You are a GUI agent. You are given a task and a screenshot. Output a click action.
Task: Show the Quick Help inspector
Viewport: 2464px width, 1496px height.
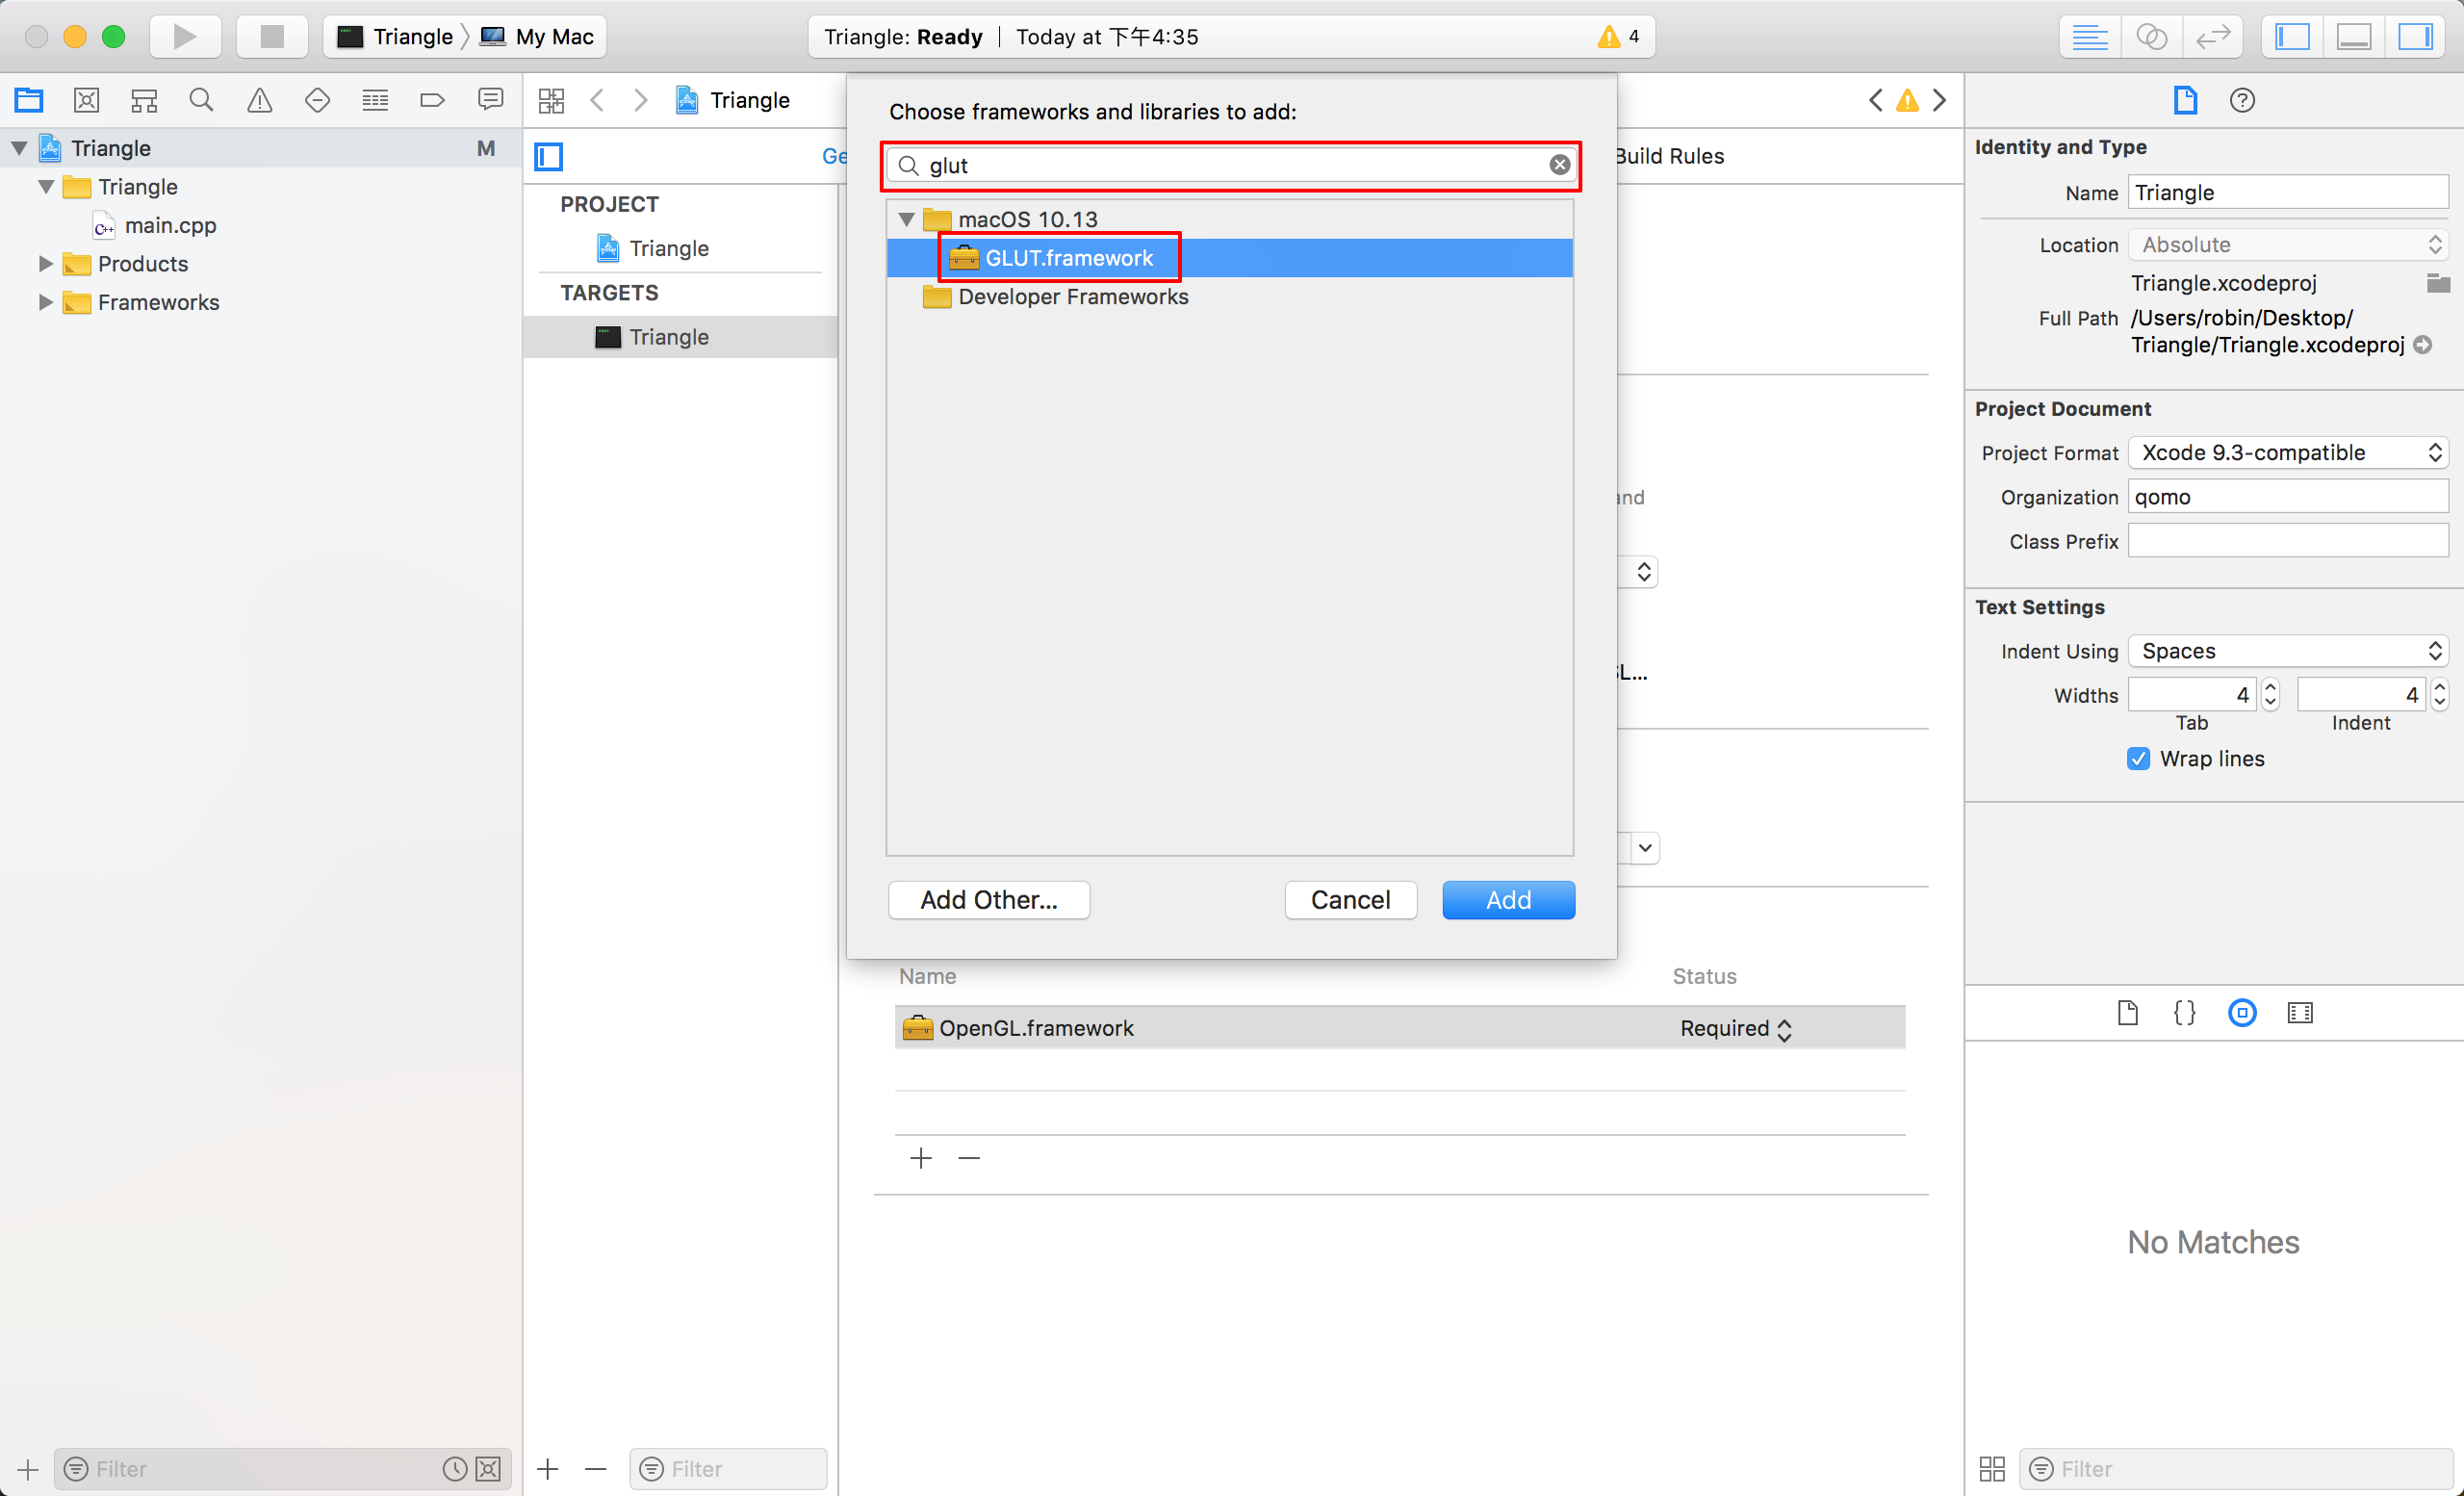pyautogui.click(x=2242, y=100)
